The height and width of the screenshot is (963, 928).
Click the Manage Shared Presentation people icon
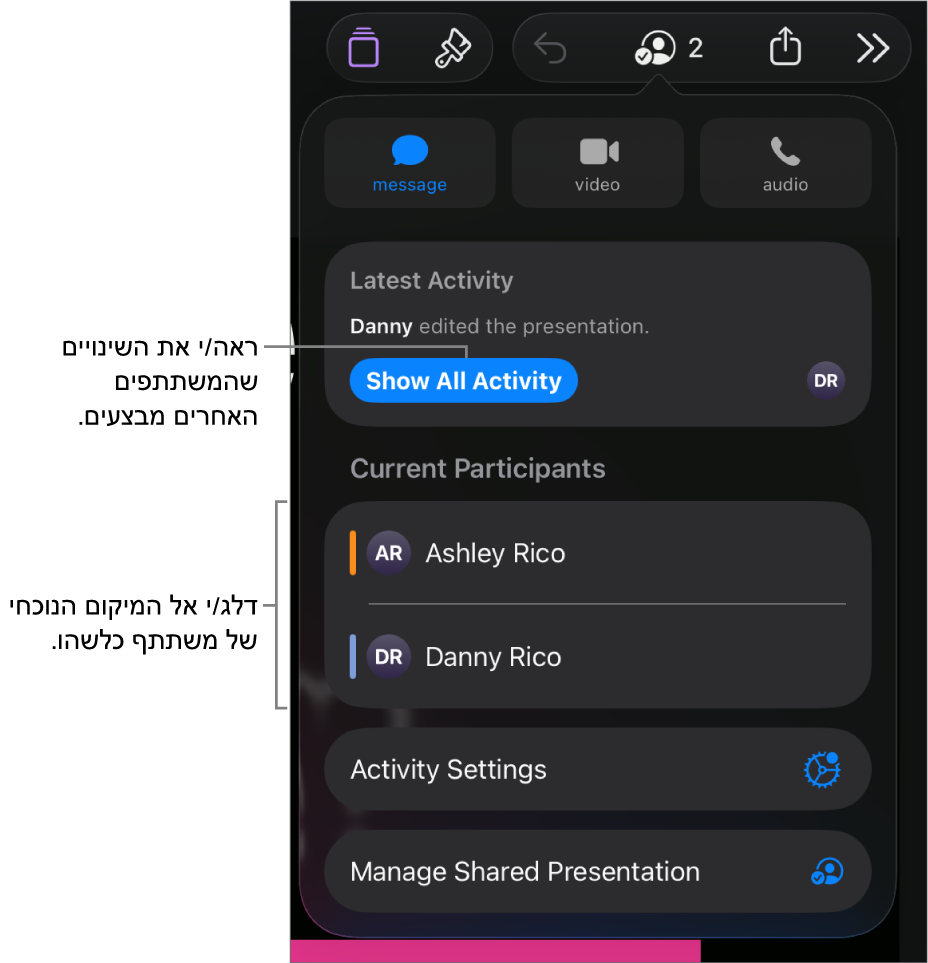(x=827, y=871)
